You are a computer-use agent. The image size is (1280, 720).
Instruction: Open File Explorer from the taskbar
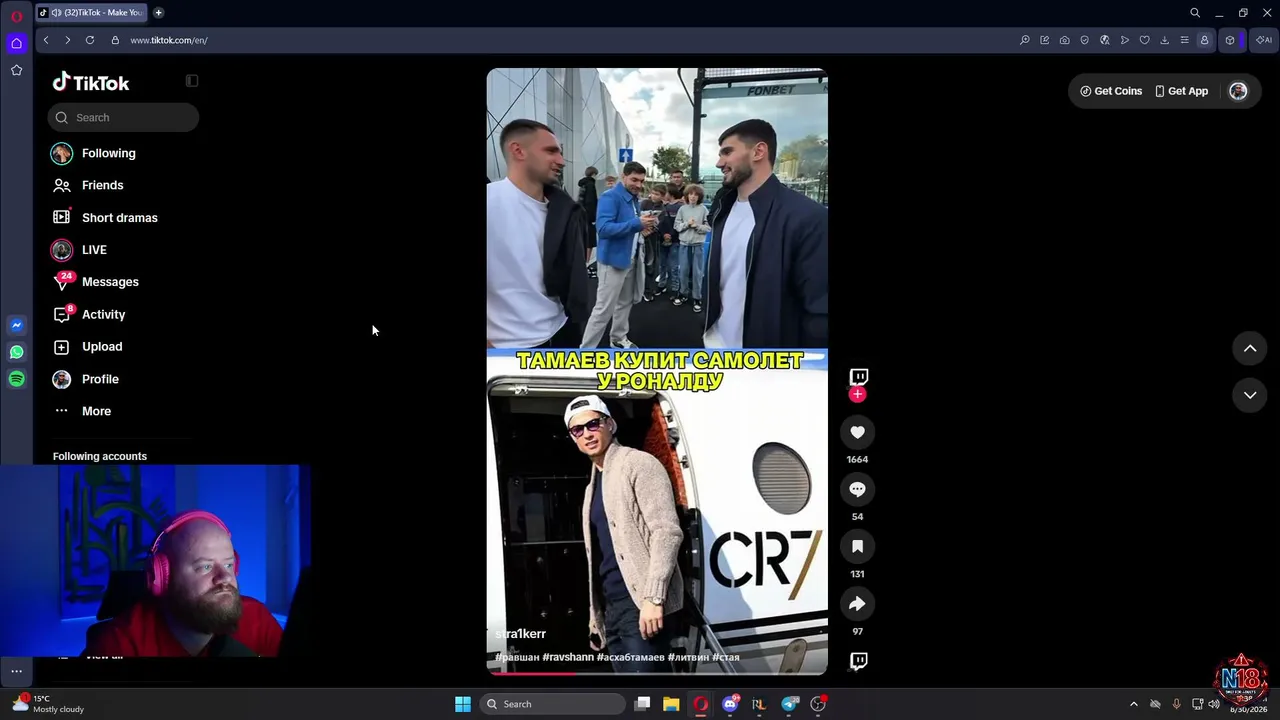point(671,704)
